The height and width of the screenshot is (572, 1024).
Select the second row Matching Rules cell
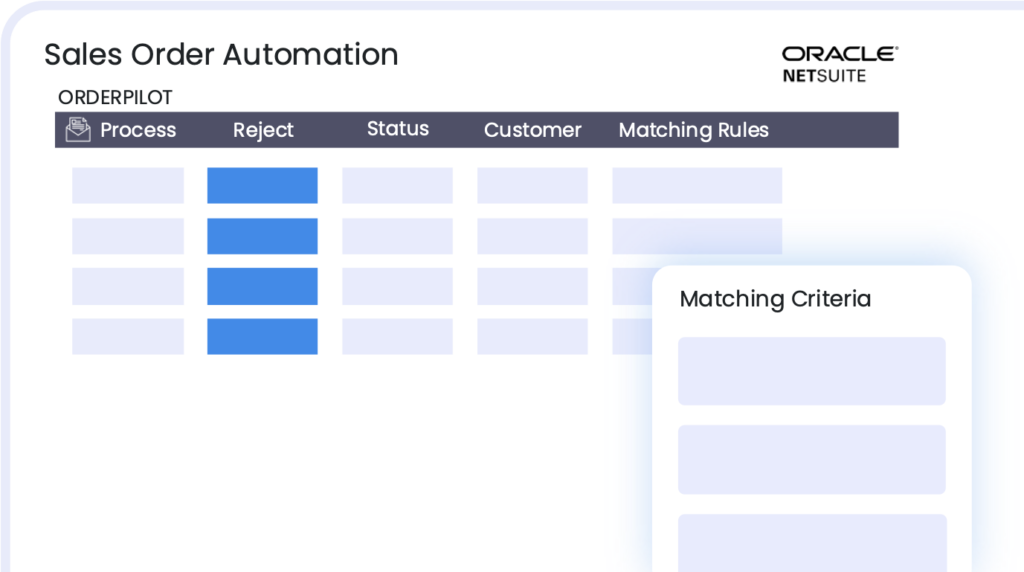tap(697, 236)
